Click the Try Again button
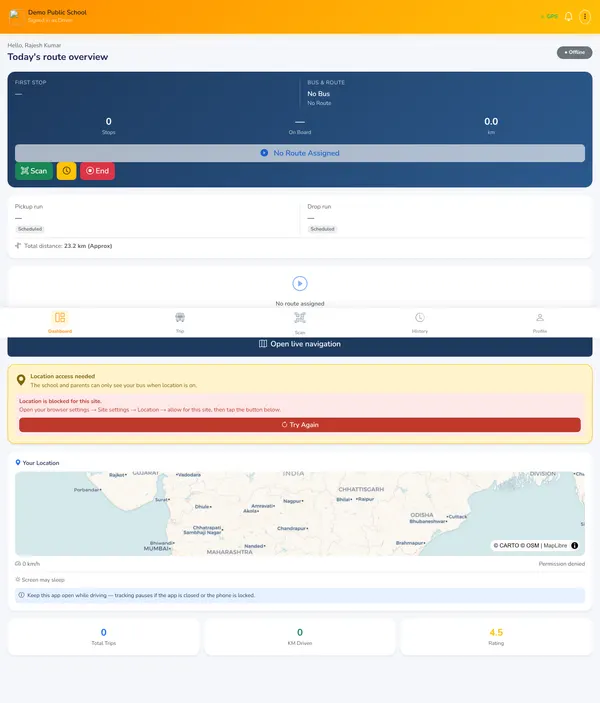600x703 pixels. point(300,425)
